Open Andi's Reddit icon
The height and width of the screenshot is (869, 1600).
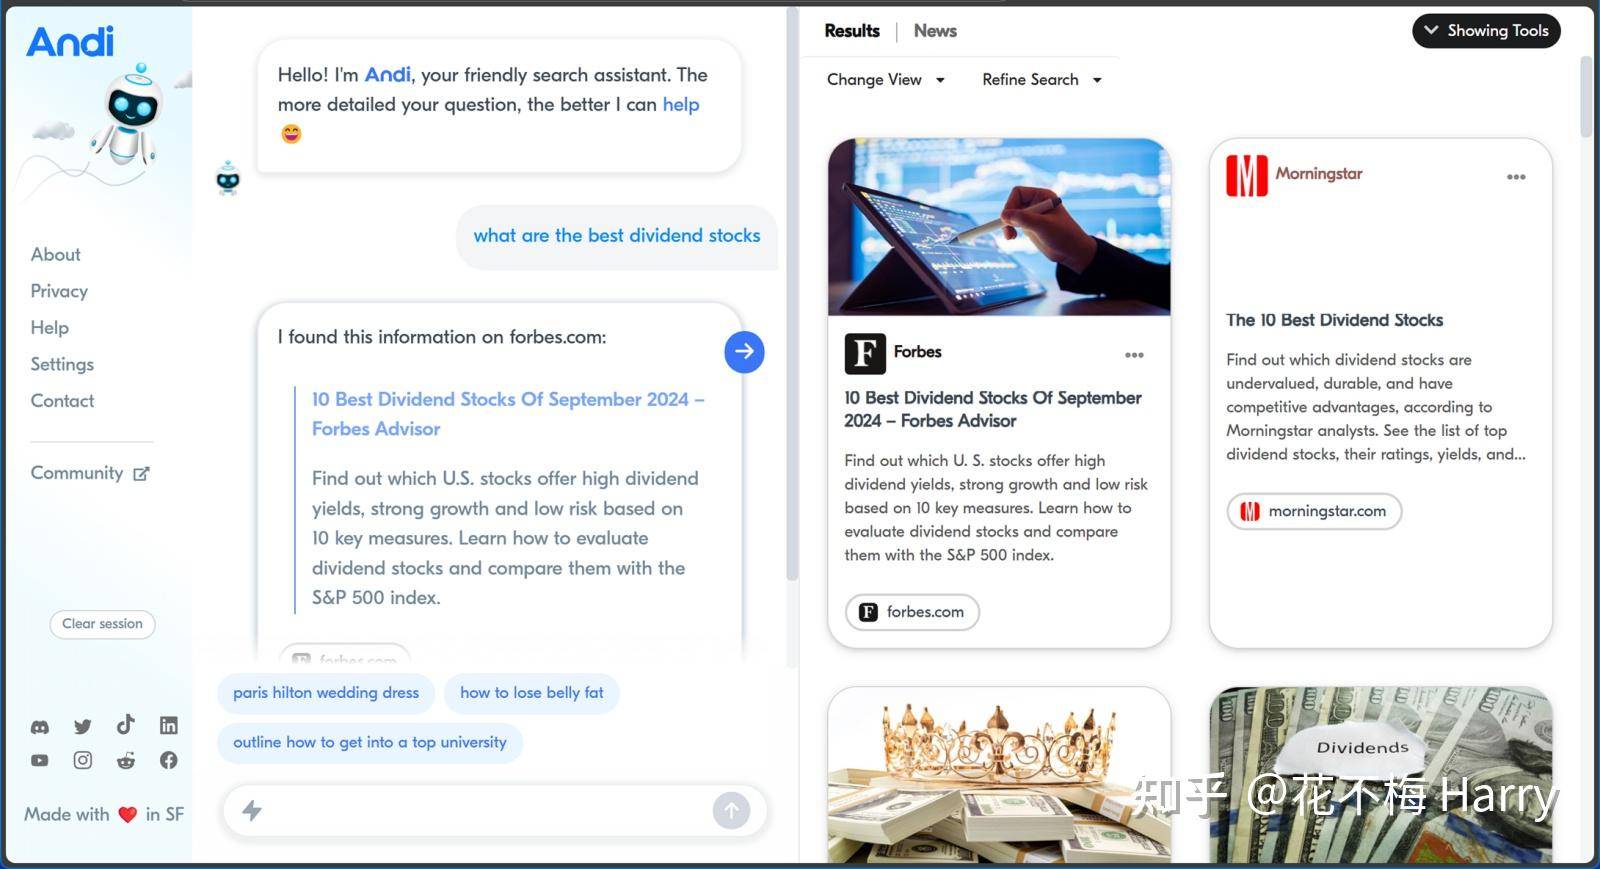coord(126,760)
